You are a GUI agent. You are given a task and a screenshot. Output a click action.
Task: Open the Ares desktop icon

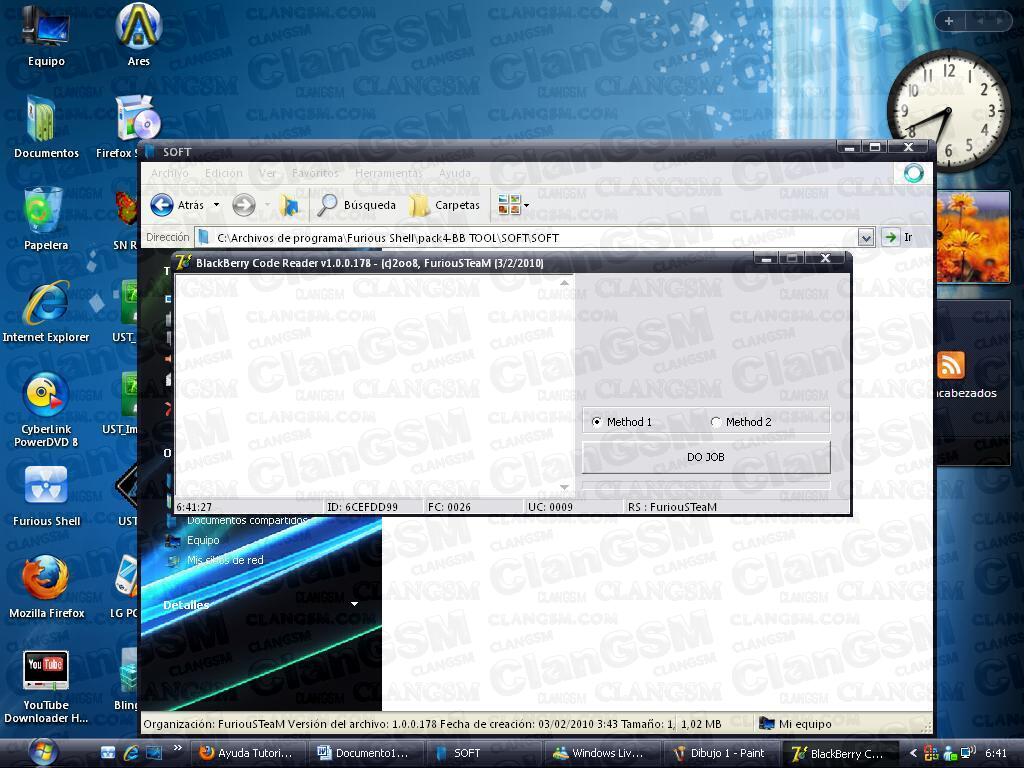pos(138,36)
